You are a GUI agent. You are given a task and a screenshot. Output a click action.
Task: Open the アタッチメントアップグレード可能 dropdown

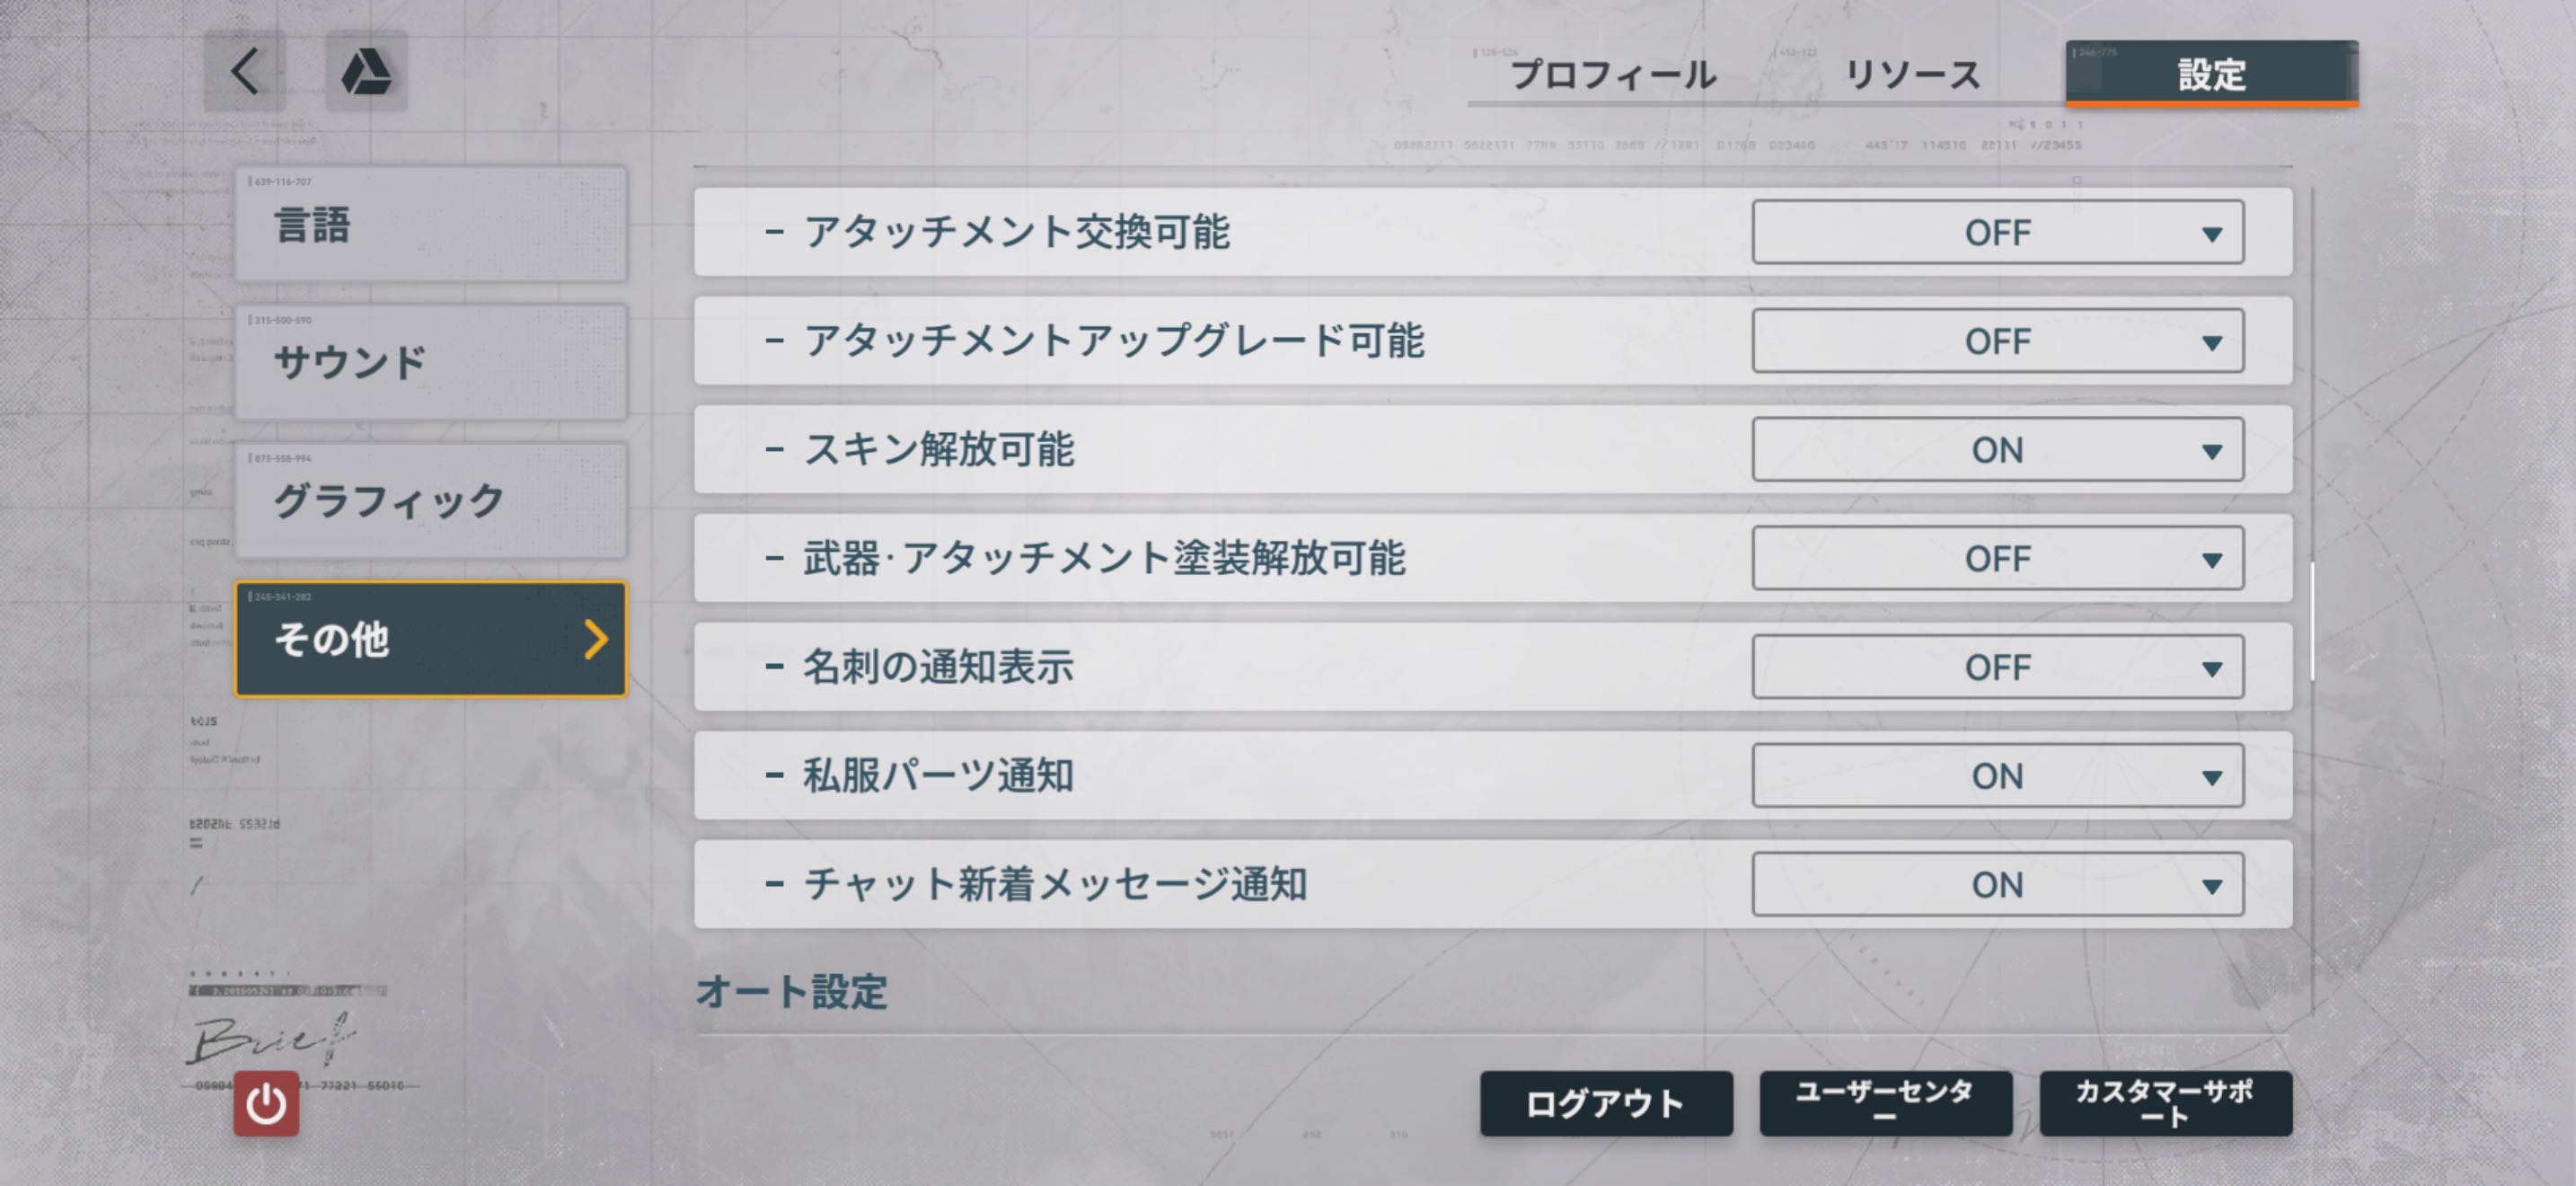tap(1997, 342)
